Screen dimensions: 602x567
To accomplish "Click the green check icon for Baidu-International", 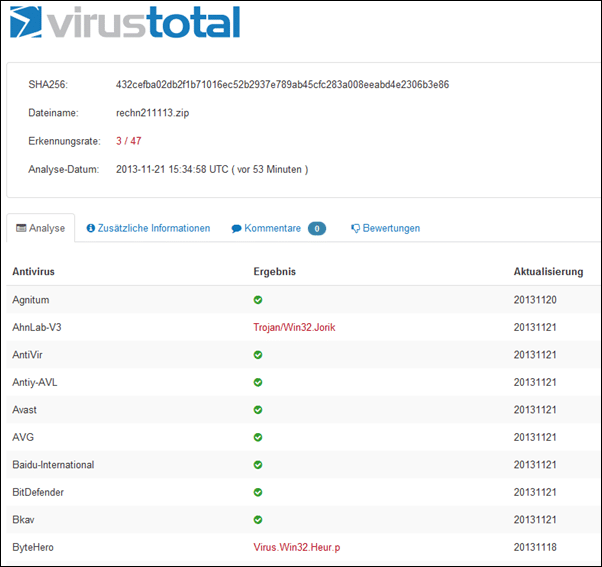I will 258,465.
